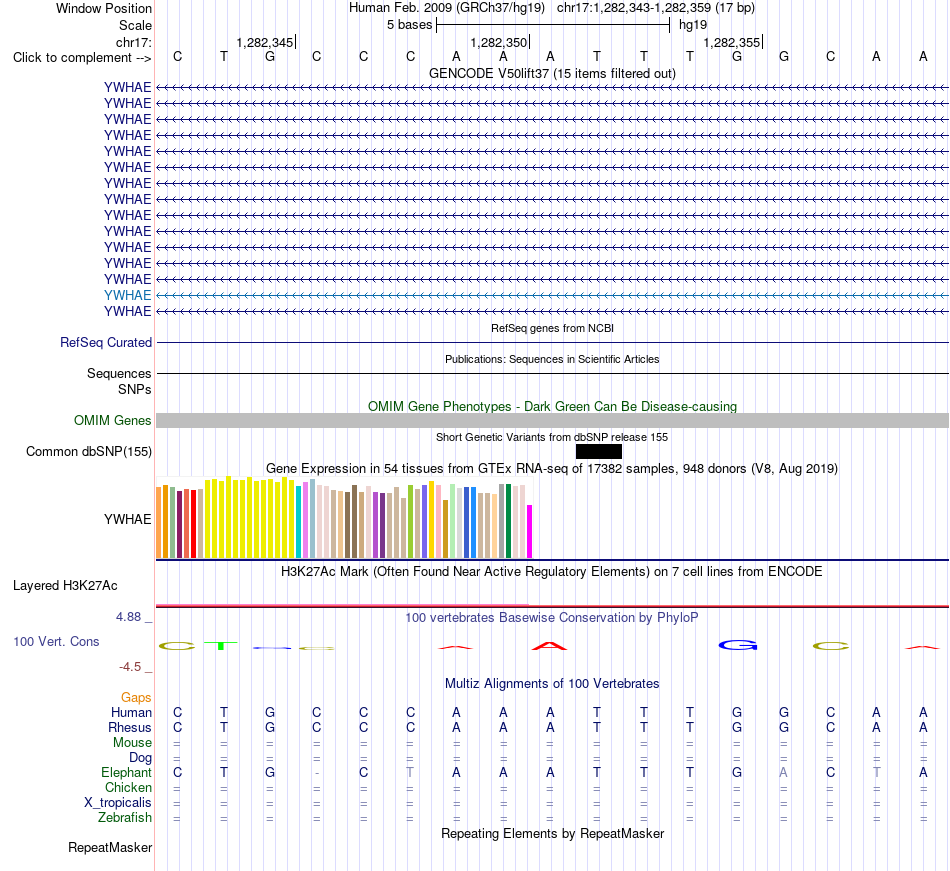Click the 'Short Genetic Variants from dbSNP release 155' title
Screen dimensions: 950x871
click(552, 437)
